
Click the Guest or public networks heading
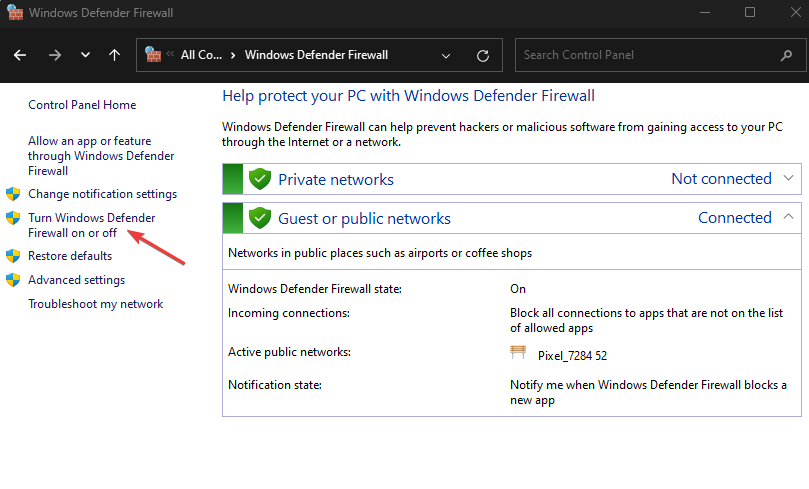click(x=364, y=219)
